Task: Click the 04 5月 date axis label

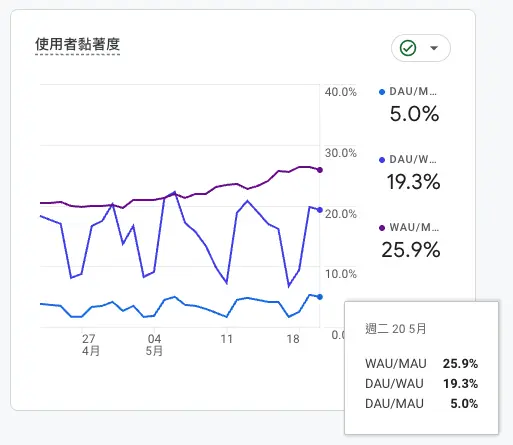Action: [x=154, y=345]
